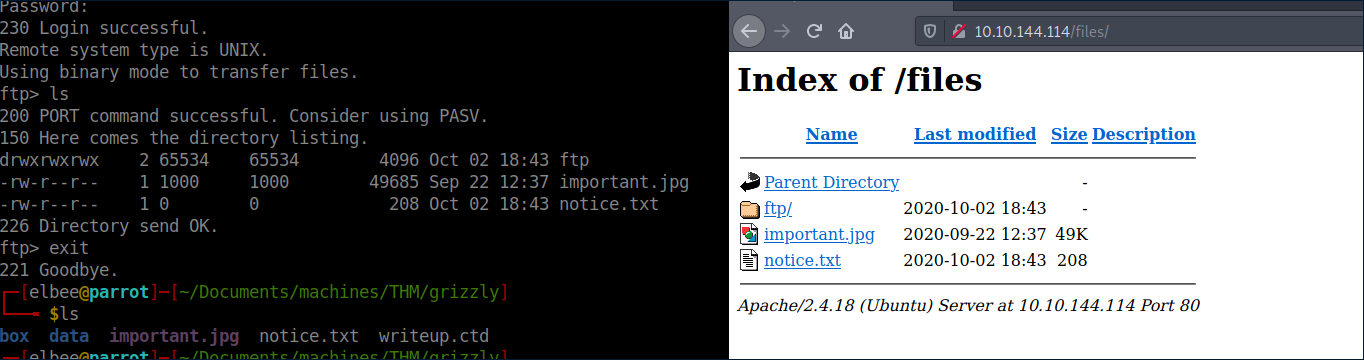Click the 'ftp> exit' command line

(x=44, y=248)
